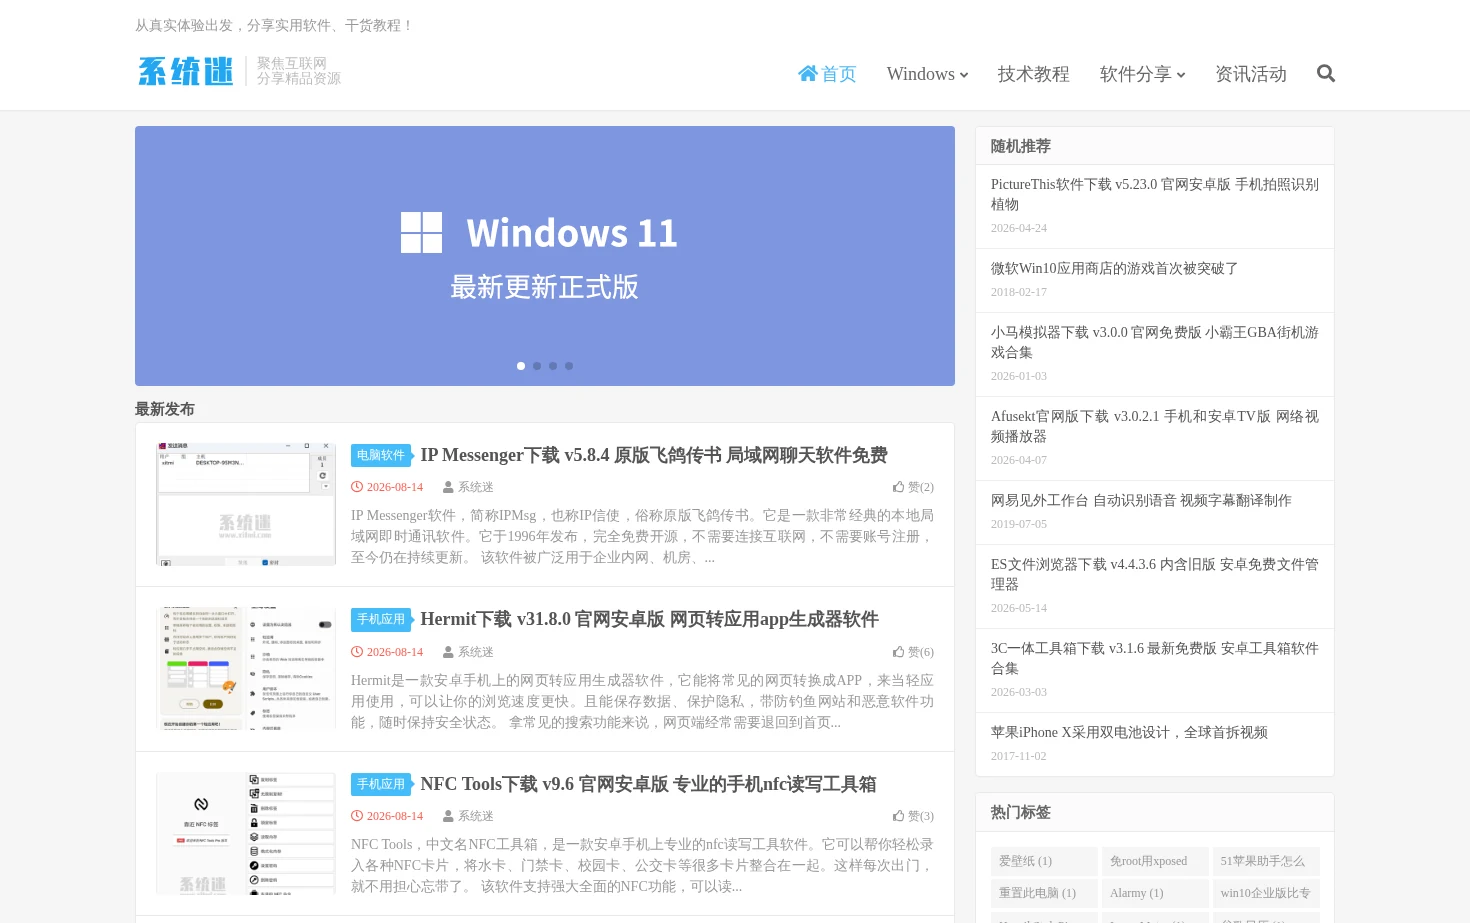
Task: Click the author icon on NFC Tools post
Action: point(448,816)
